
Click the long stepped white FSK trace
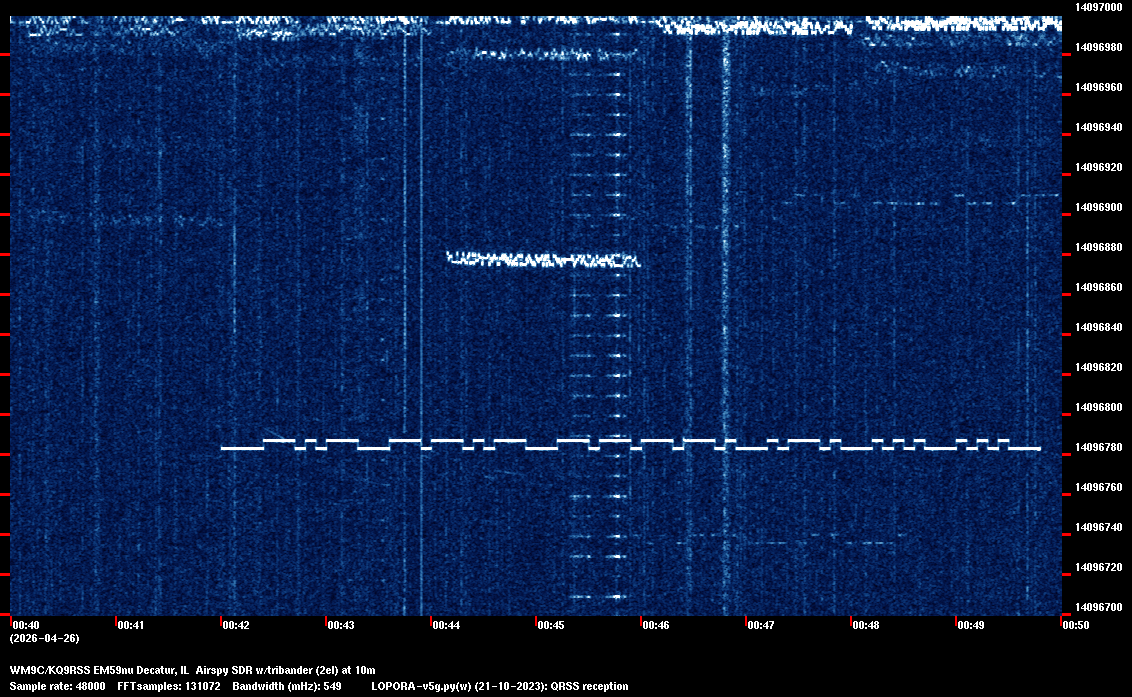coord(630,445)
